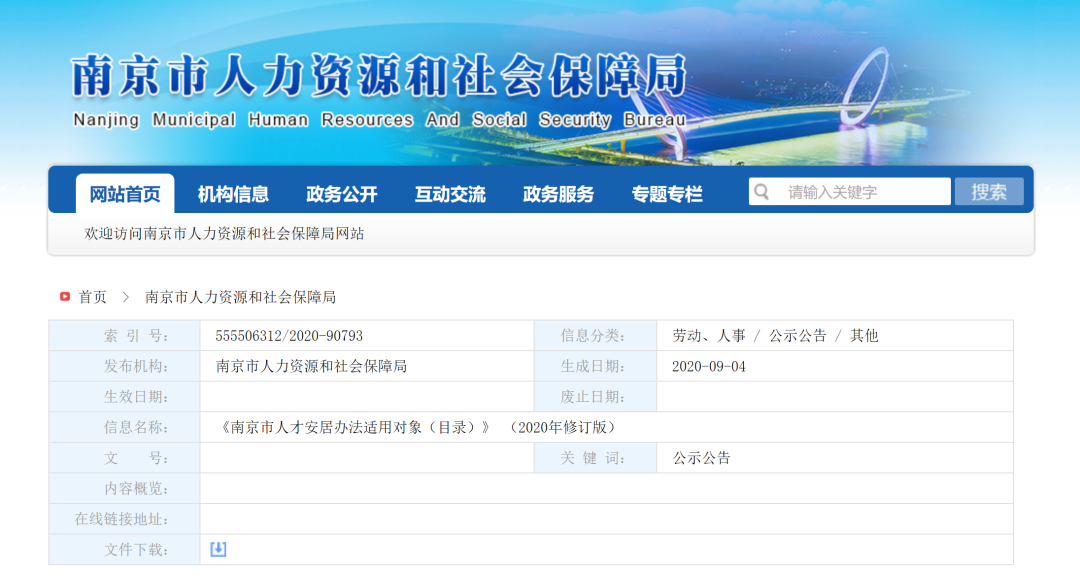Click the 生效日期 label cell
This screenshot has width=1080, height=574.
(x=125, y=397)
